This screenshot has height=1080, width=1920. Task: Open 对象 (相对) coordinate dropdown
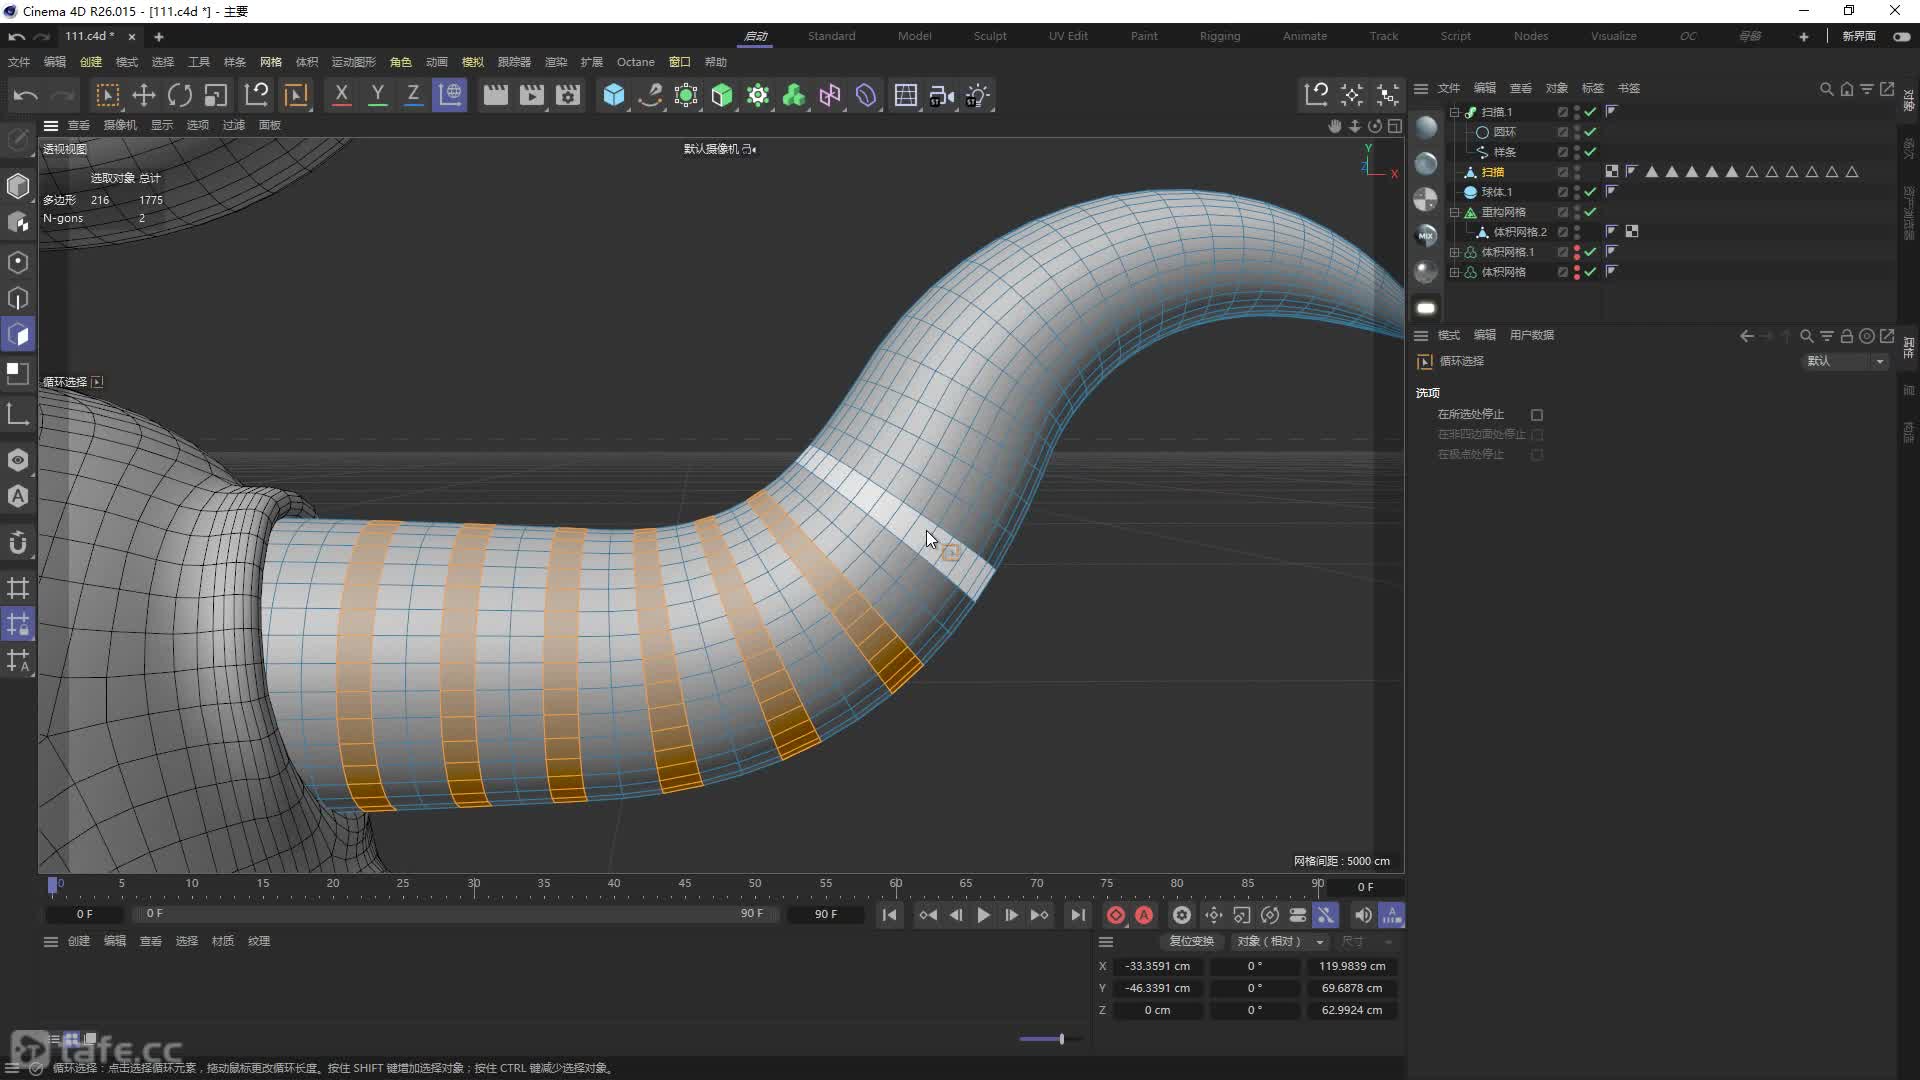pyautogui.click(x=1279, y=941)
